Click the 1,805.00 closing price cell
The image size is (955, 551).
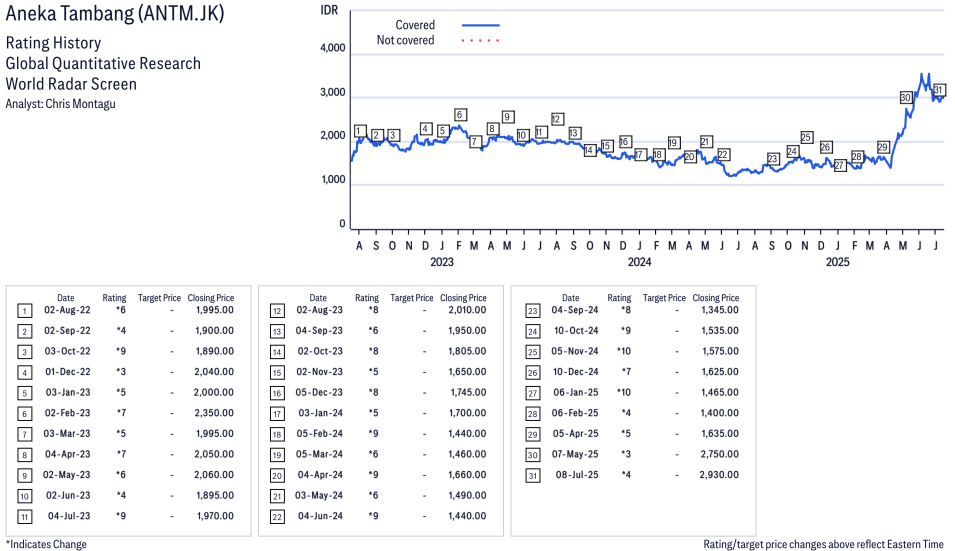[467, 351]
